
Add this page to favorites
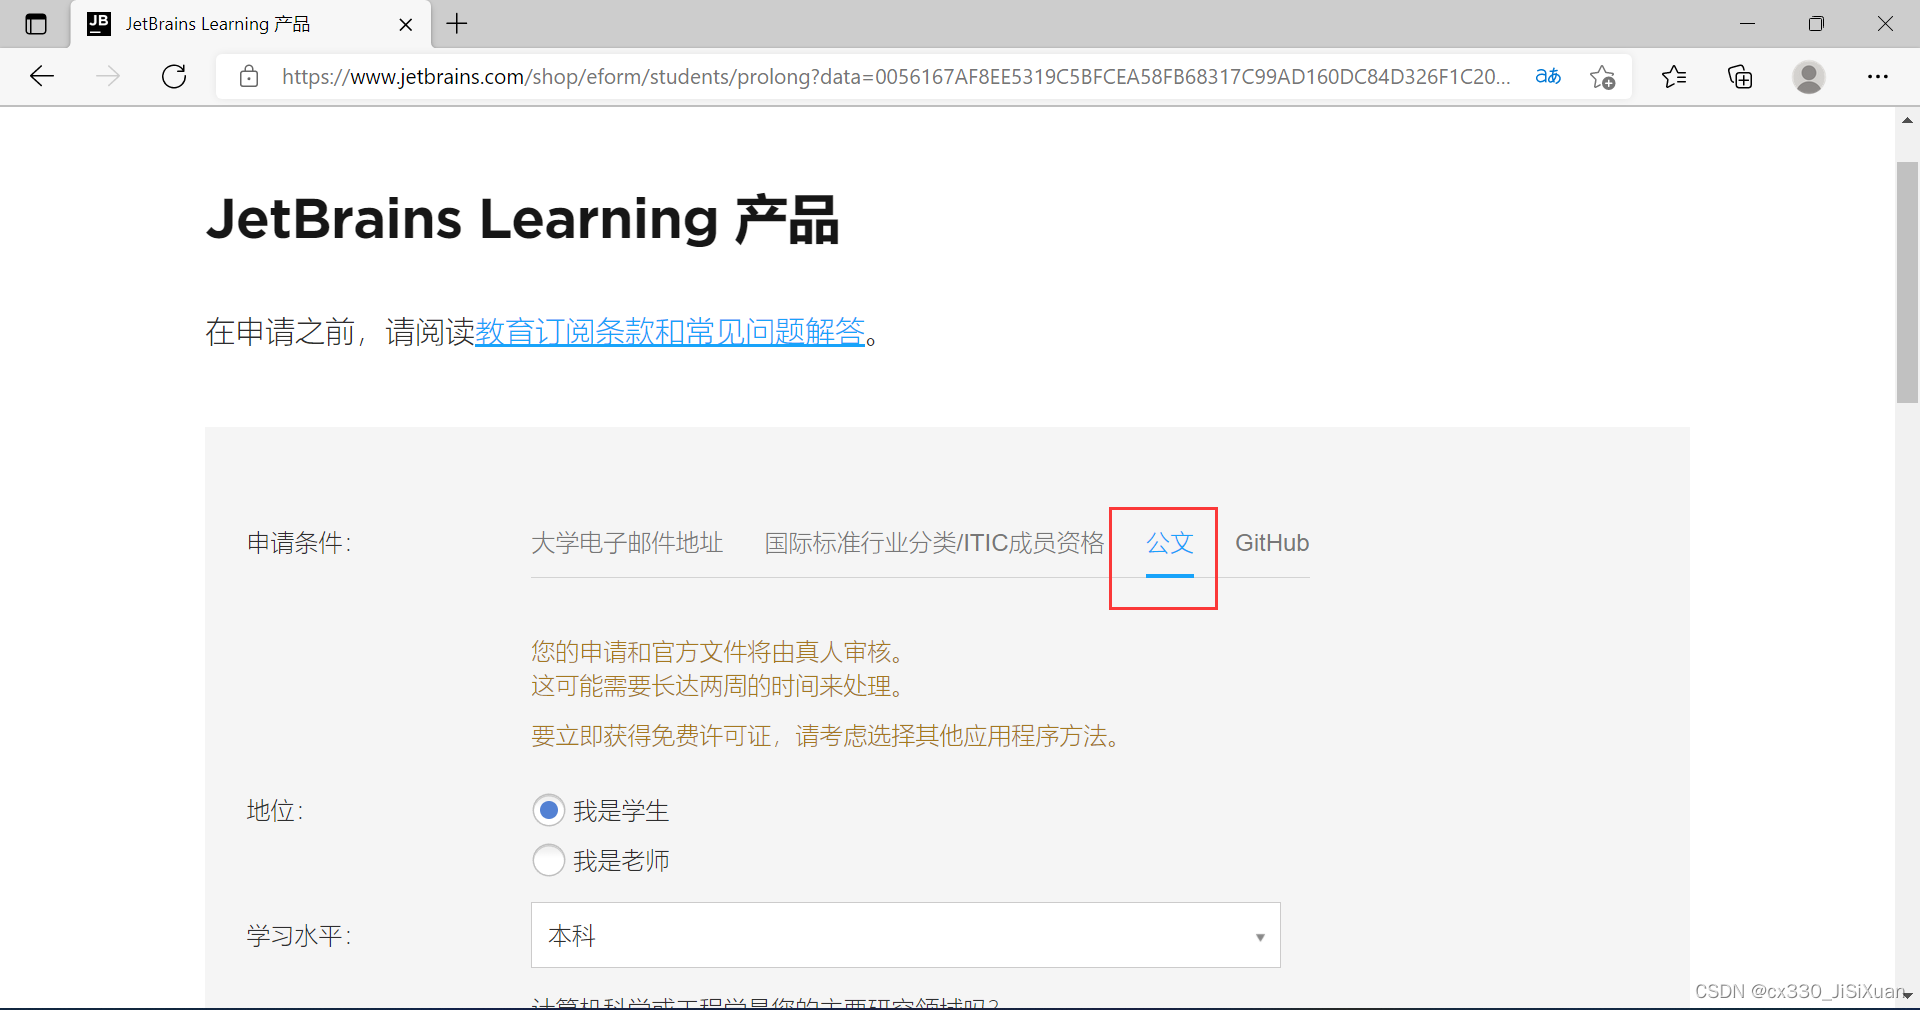1602,76
